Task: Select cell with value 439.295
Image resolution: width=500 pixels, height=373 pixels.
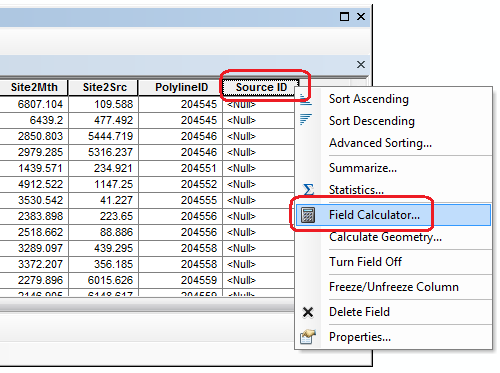Action: pos(104,248)
